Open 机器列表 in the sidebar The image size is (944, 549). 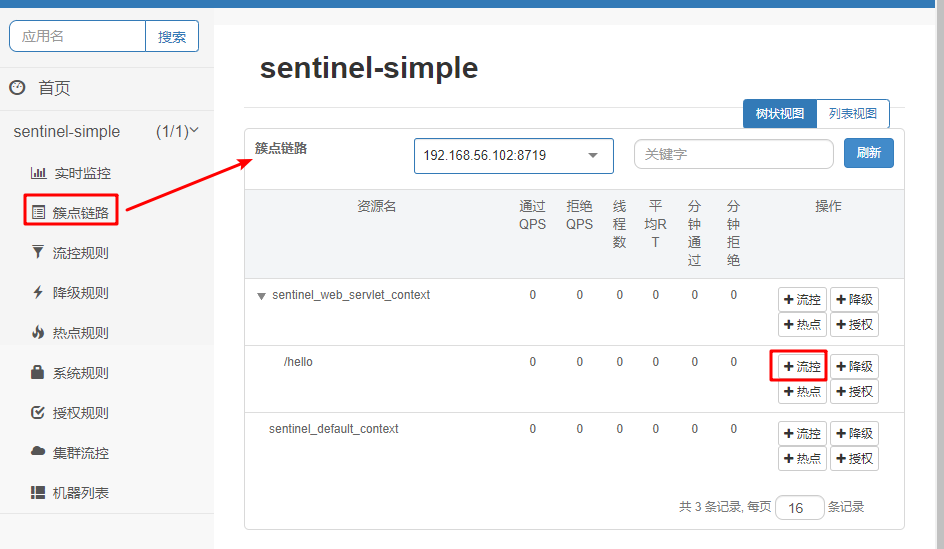pos(81,493)
